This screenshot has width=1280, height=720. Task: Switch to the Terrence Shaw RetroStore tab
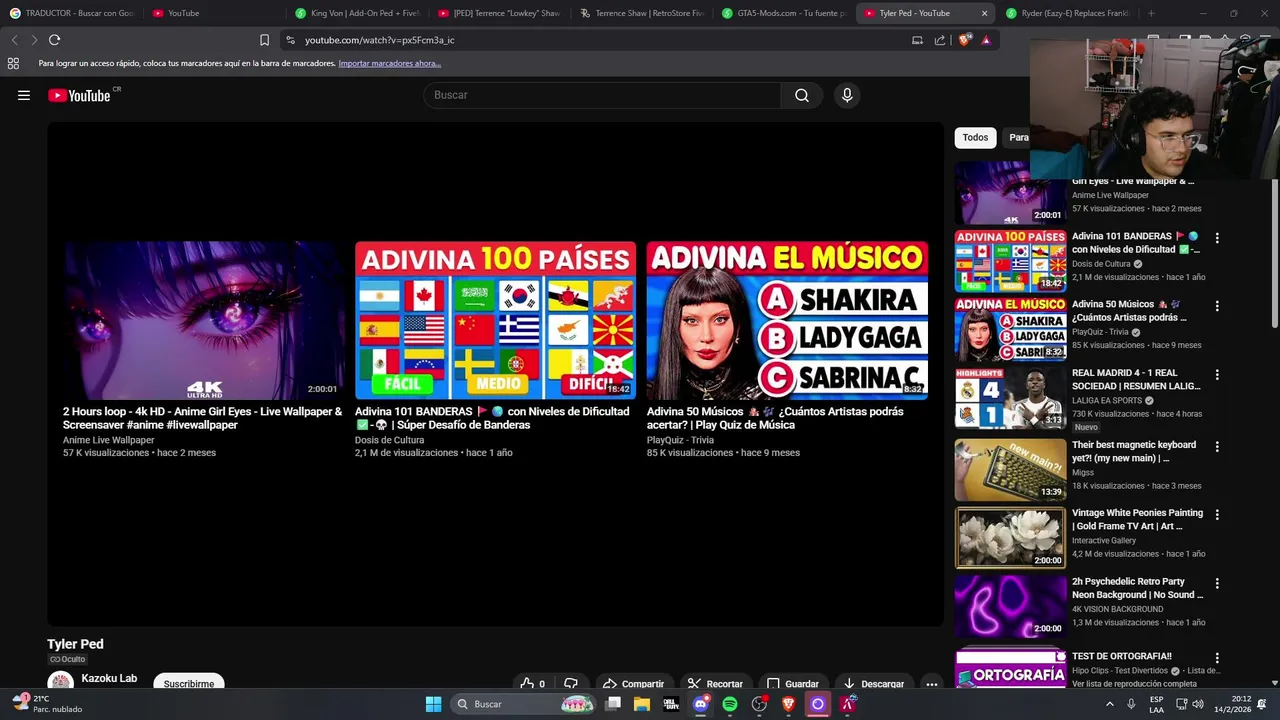point(643,13)
